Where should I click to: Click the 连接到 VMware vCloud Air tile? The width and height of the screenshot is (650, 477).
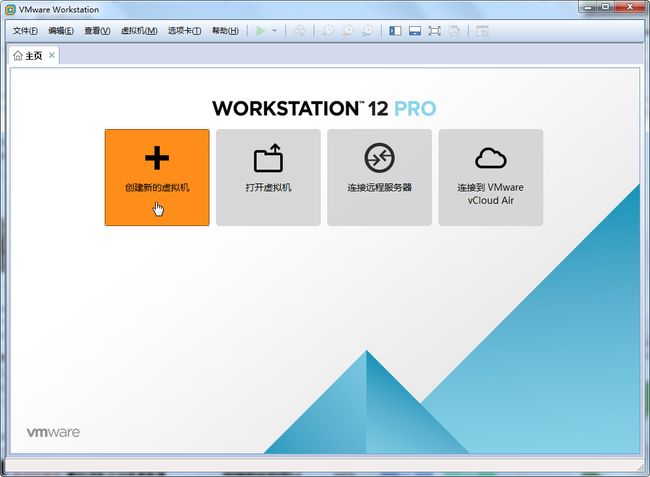click(491, 177)
